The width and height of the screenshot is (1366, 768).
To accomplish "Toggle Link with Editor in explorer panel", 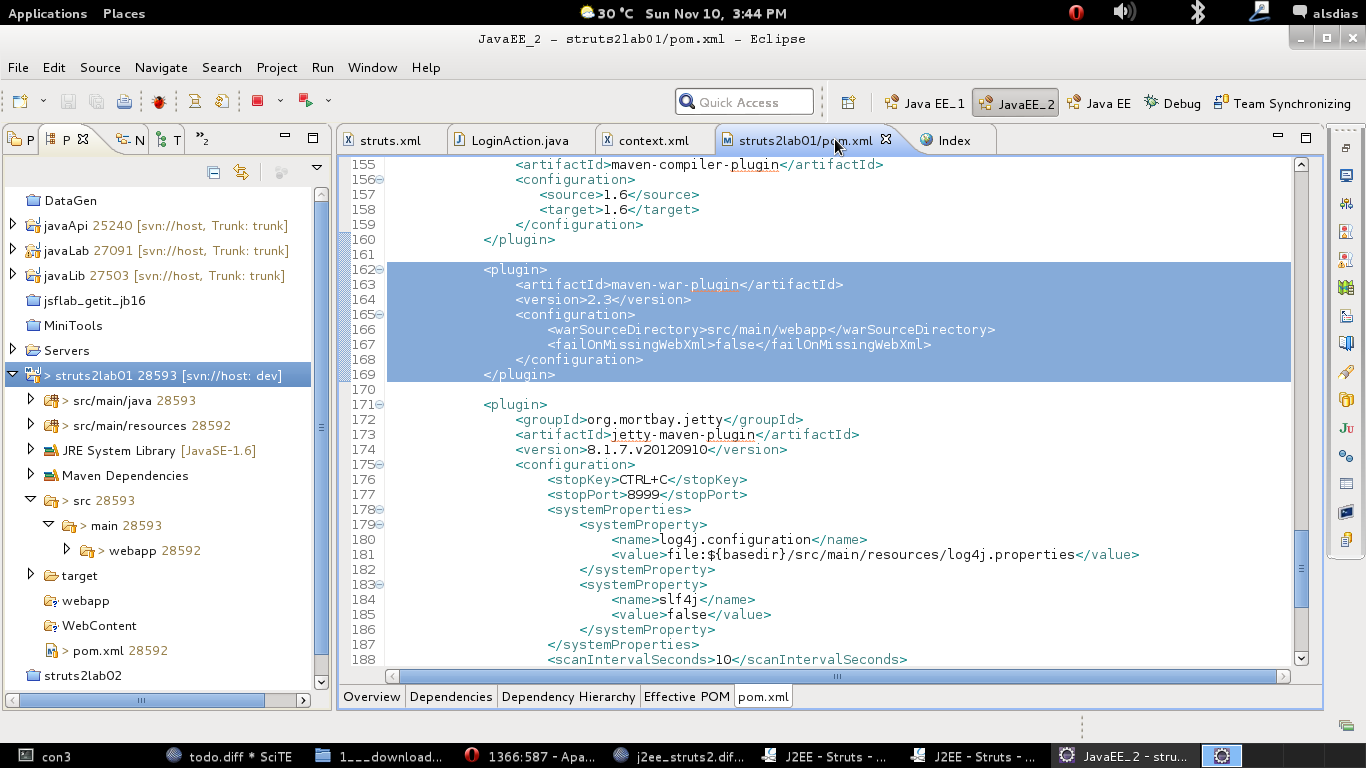I will click(241, 172).
